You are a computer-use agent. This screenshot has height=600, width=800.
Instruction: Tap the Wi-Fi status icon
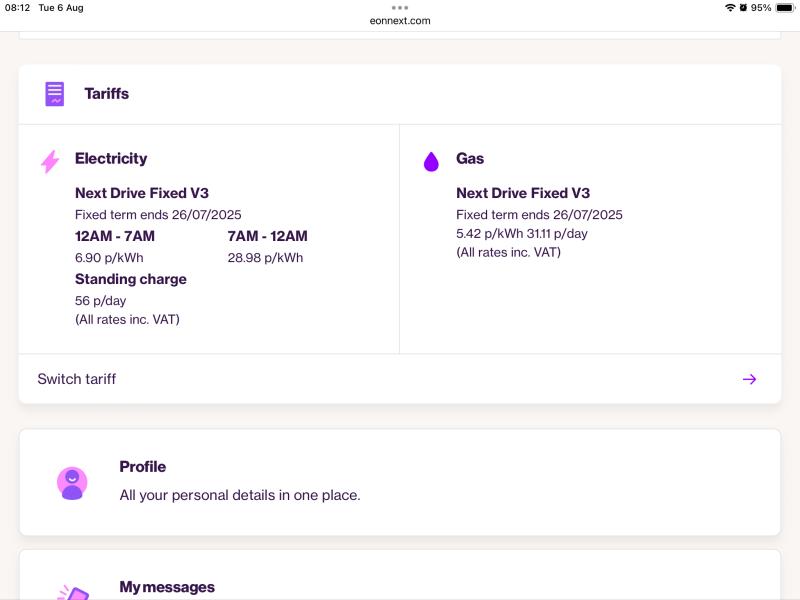click(x=730, y=8)
